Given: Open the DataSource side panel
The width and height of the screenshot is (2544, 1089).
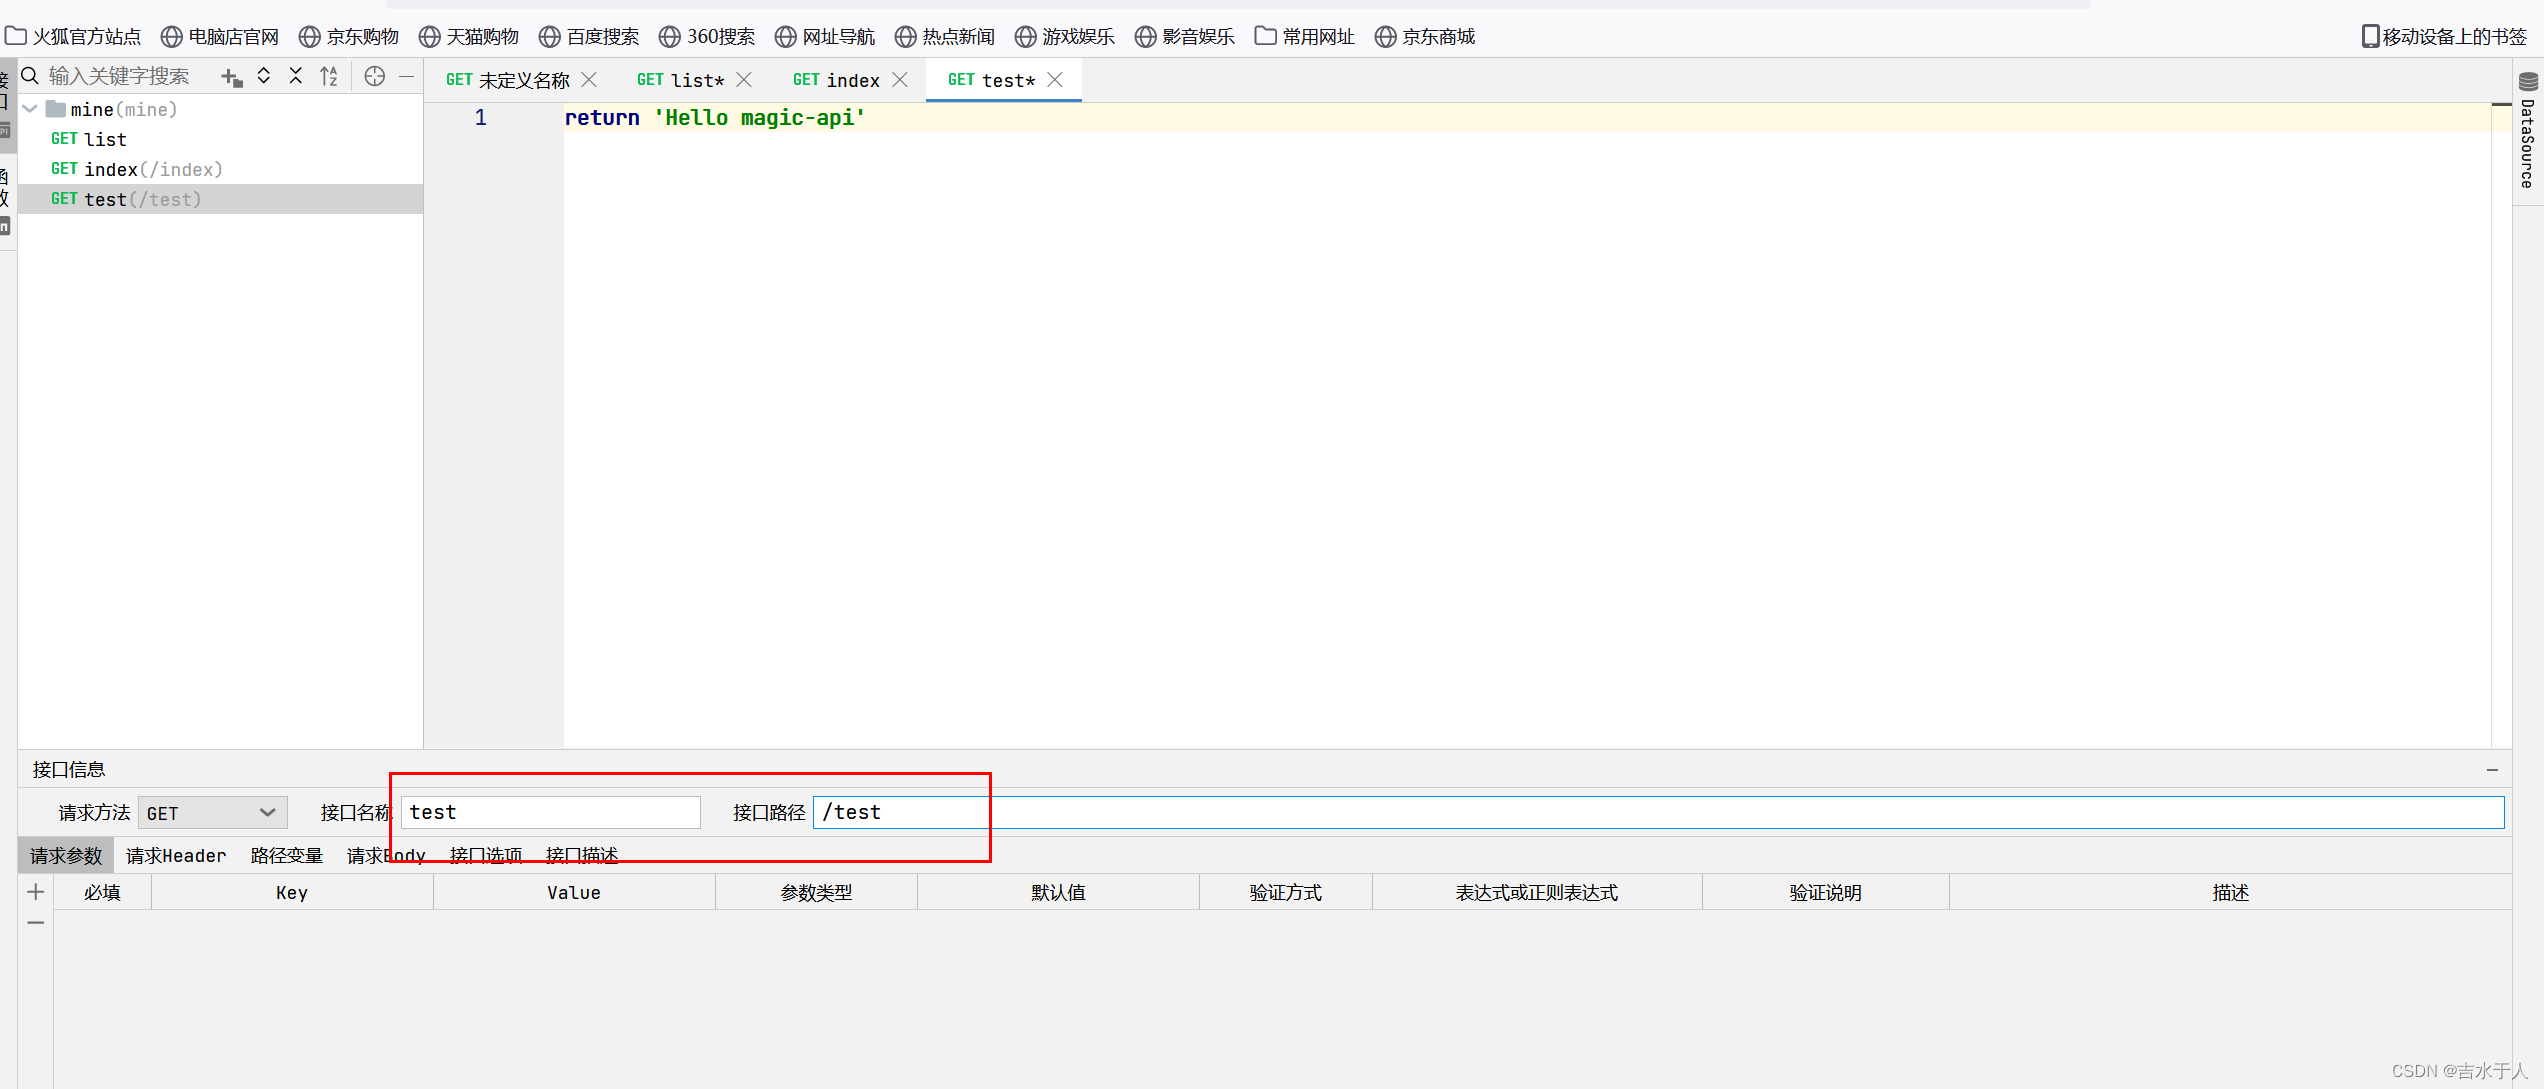Looking at the screenshot, I should tap(2527, 130).
